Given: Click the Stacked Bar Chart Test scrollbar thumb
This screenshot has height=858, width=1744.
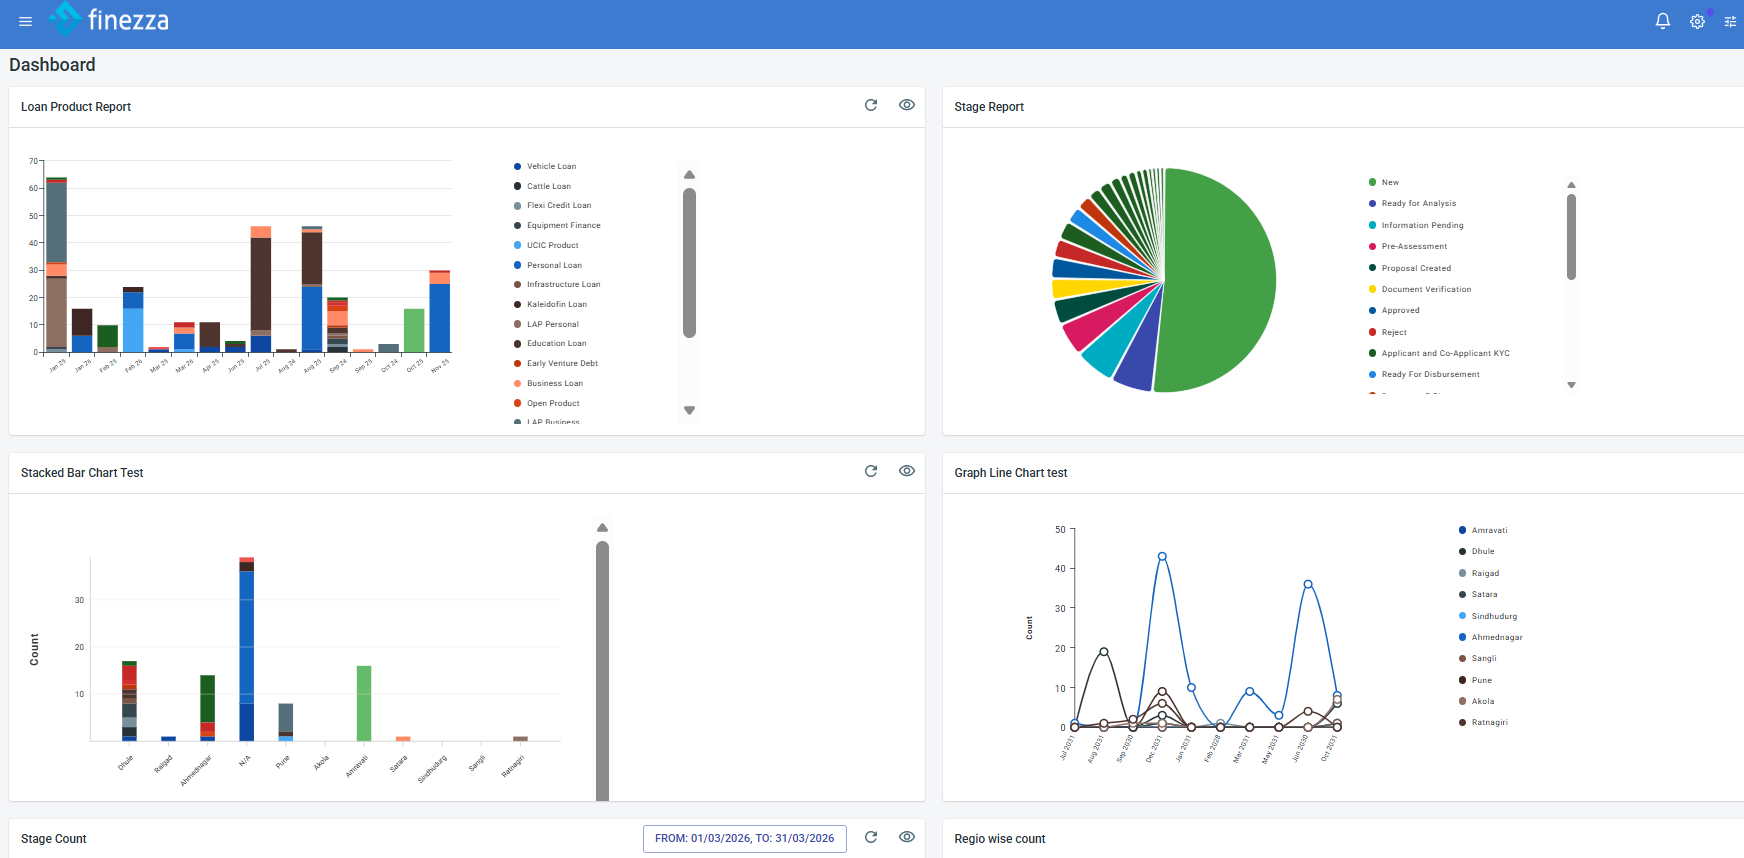Looking at the screenshot, I should 602,671.
